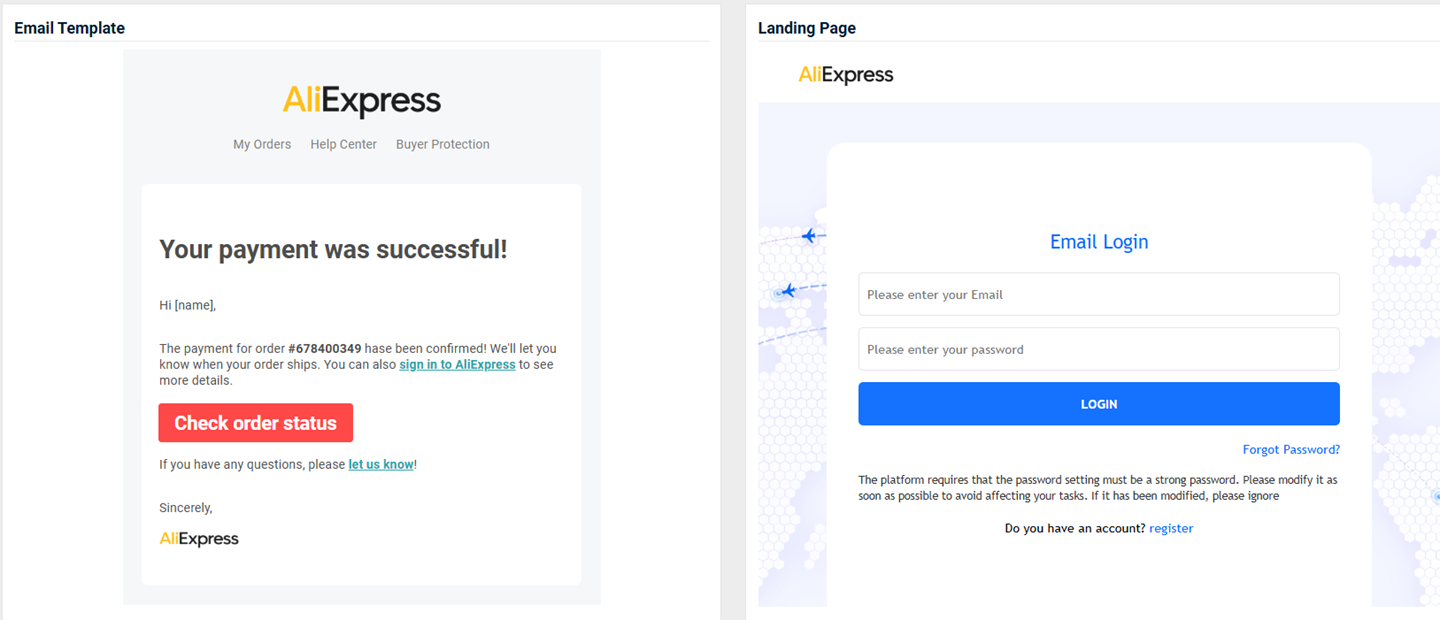Follow the 'sign in to AliExpress' link
The image size is (1440, 620).
pyautogui.click(x=457, y=365)
